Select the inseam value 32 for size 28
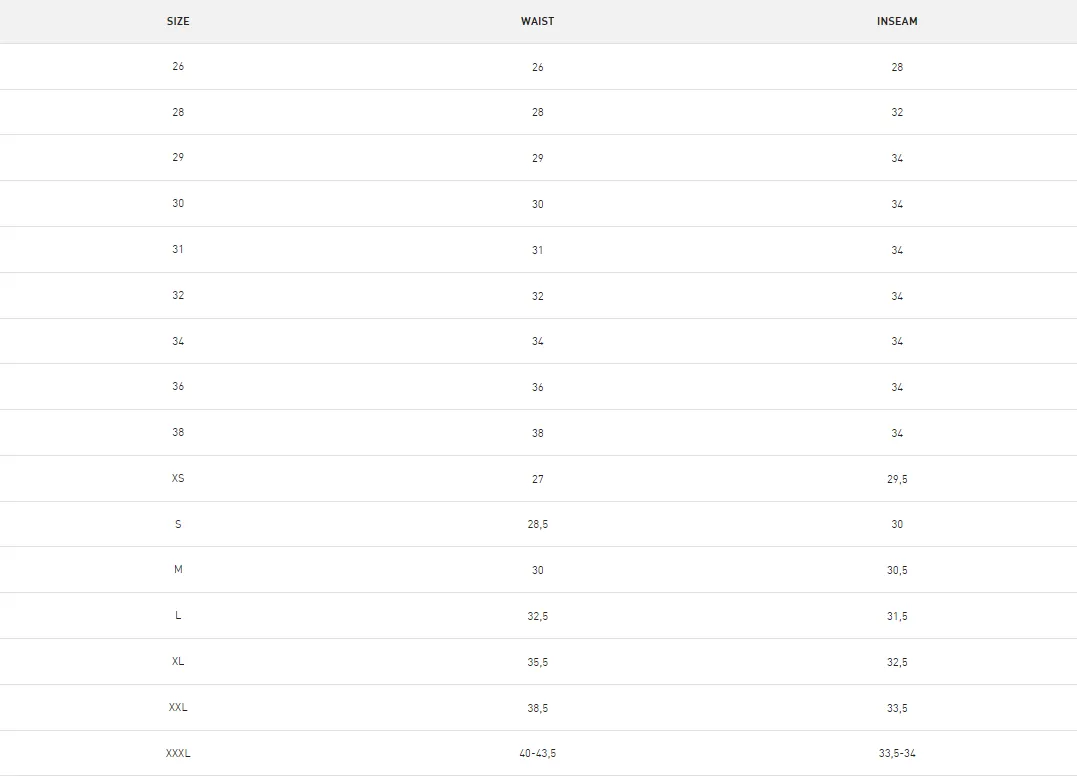The height and width of the screenshot is (776, 1077). (x=897, y=112)
